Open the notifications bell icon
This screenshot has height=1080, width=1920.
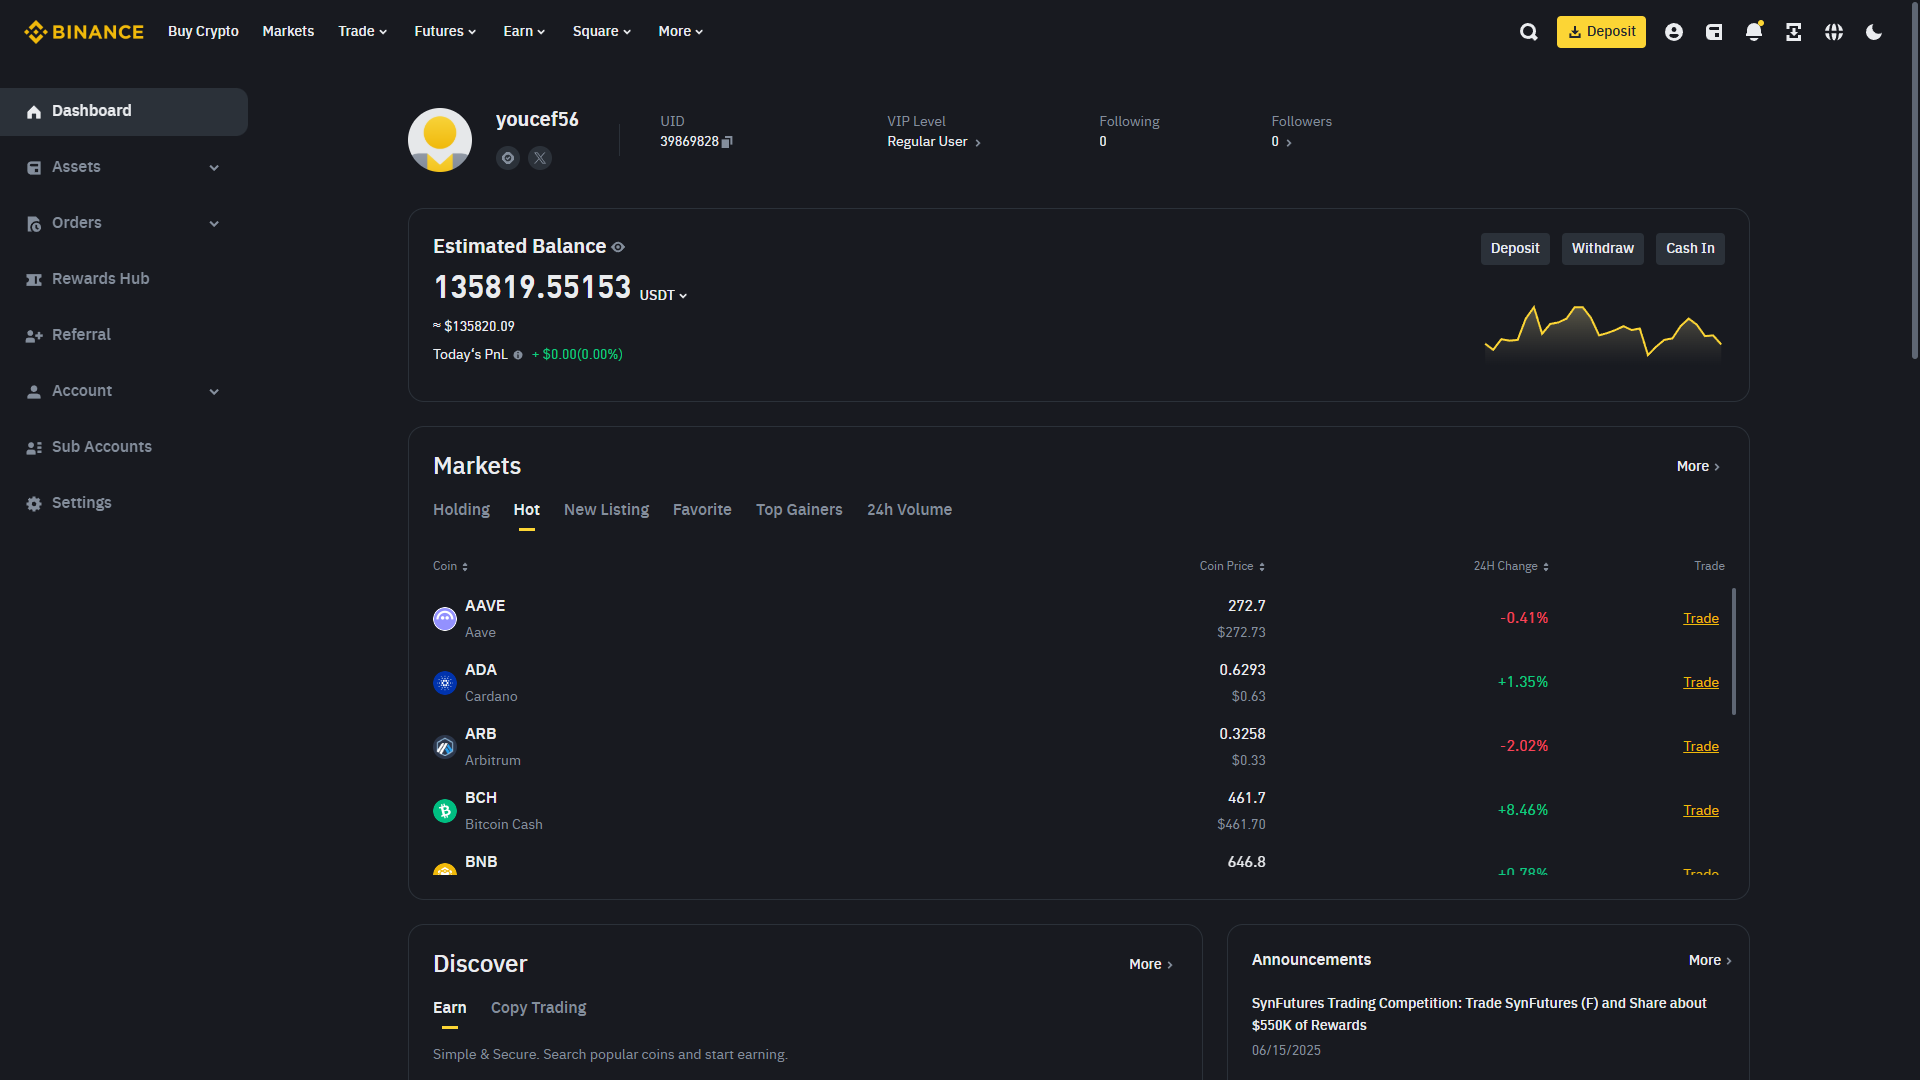pyautogui.click(x=1753, y=32)
